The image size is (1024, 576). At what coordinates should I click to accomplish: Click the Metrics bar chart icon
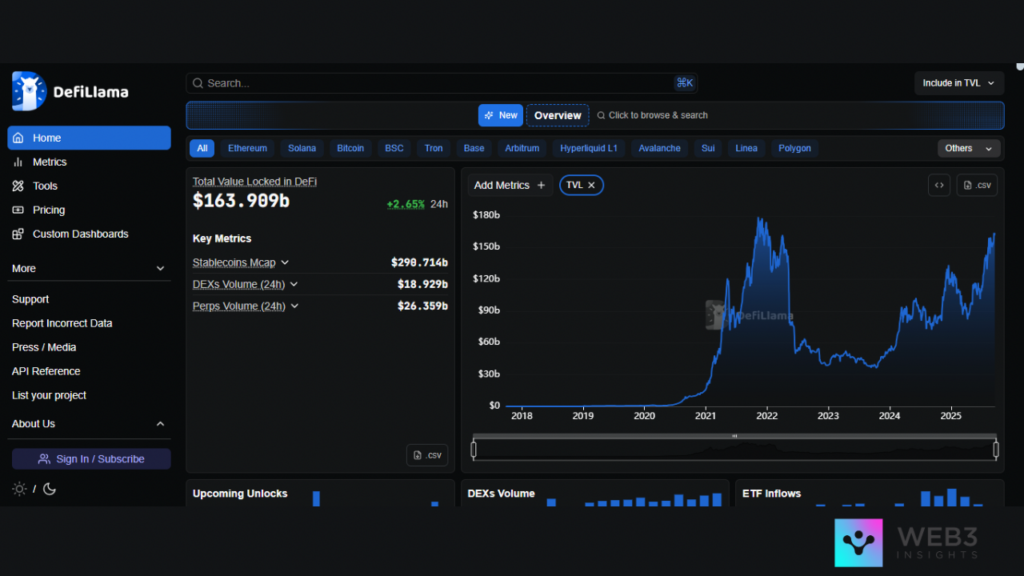[x=18, y=162]
